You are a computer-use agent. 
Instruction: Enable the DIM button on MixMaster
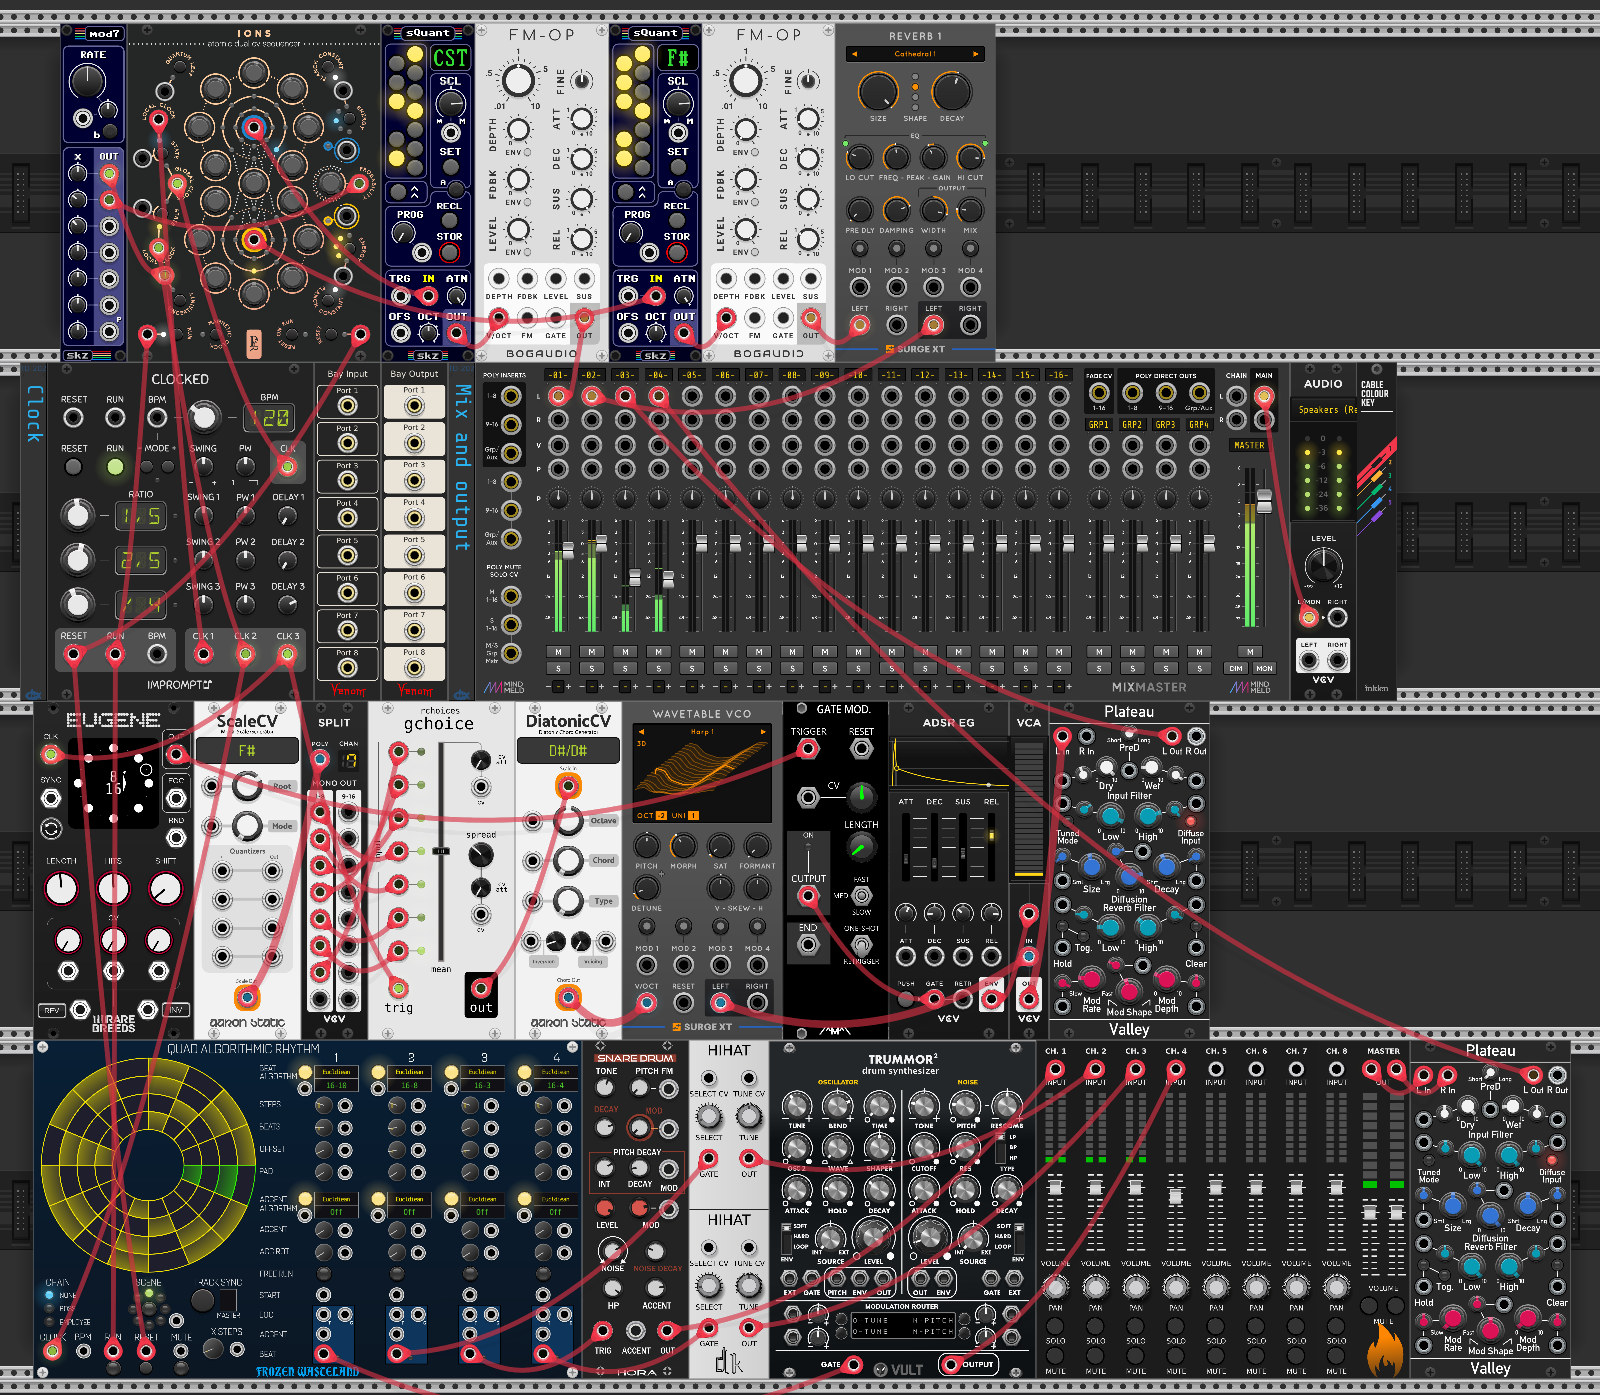(1236, 668)
